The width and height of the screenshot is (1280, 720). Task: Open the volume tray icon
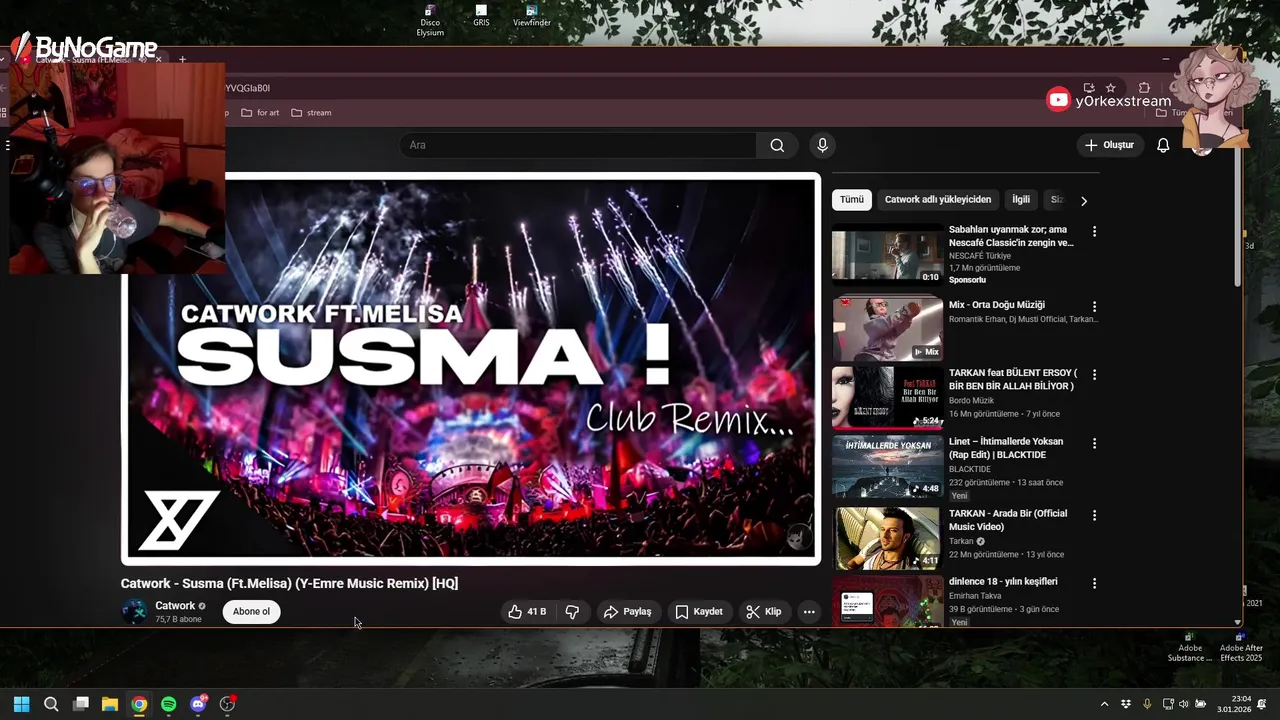[1184, 704]
